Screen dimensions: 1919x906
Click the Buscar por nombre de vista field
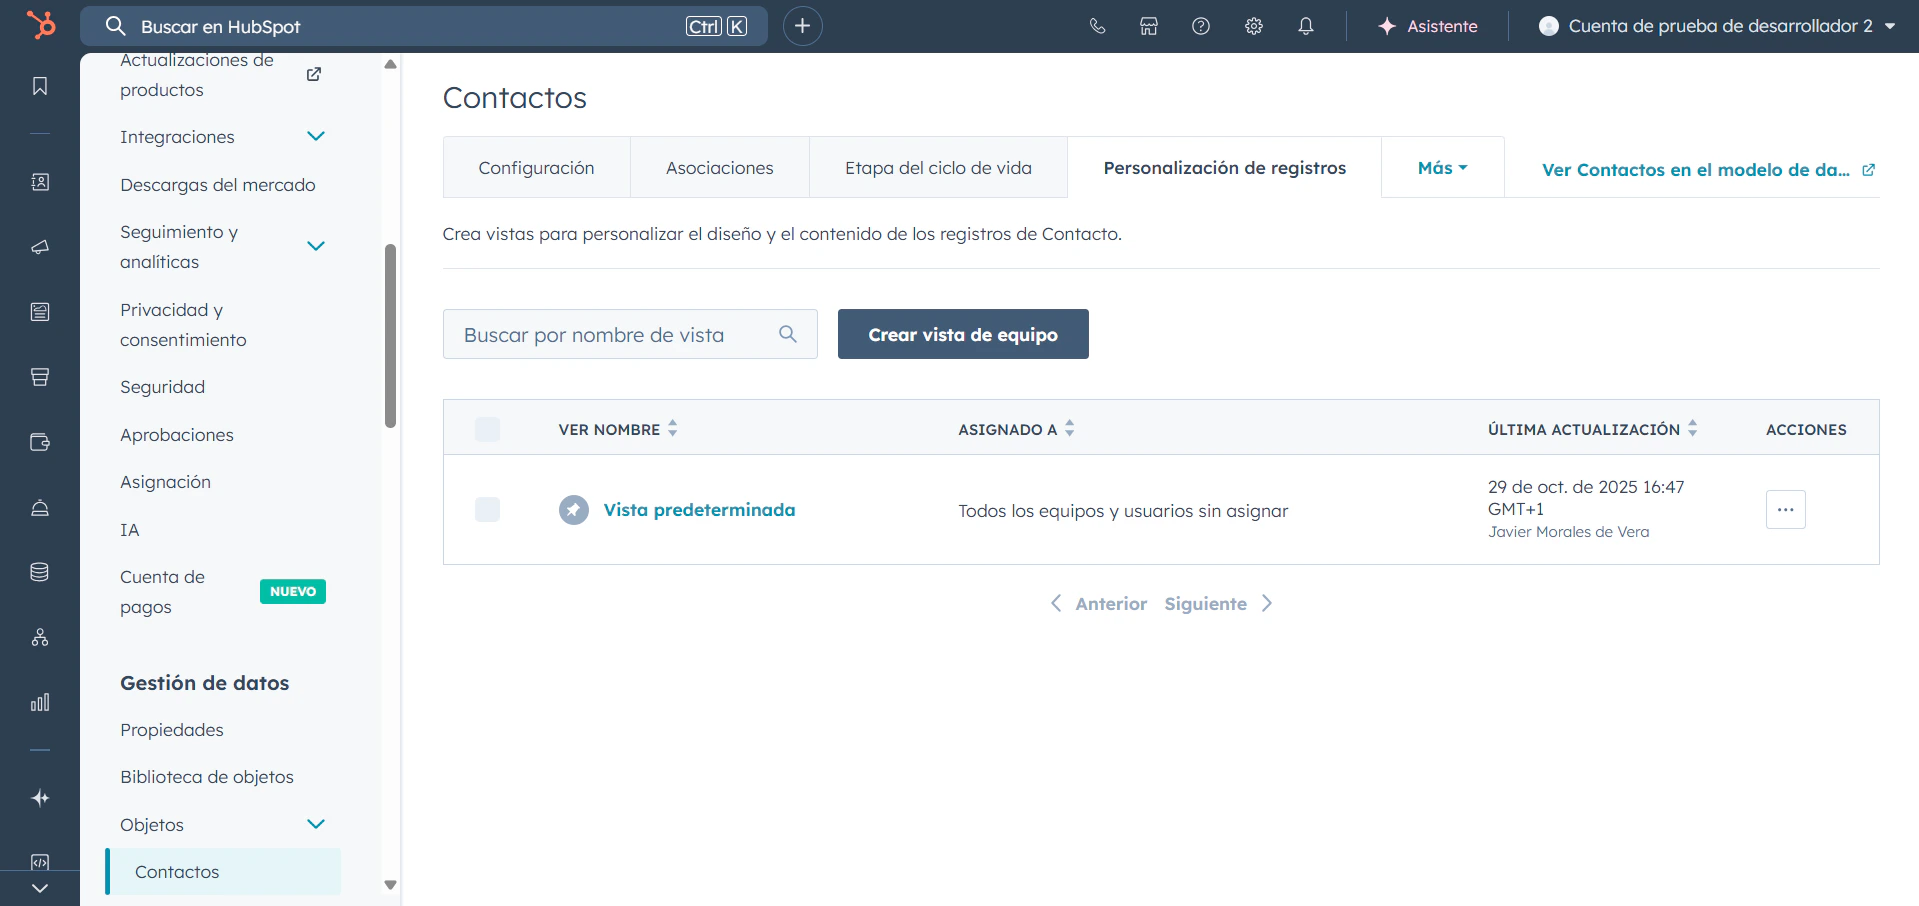tap(615, 334)
